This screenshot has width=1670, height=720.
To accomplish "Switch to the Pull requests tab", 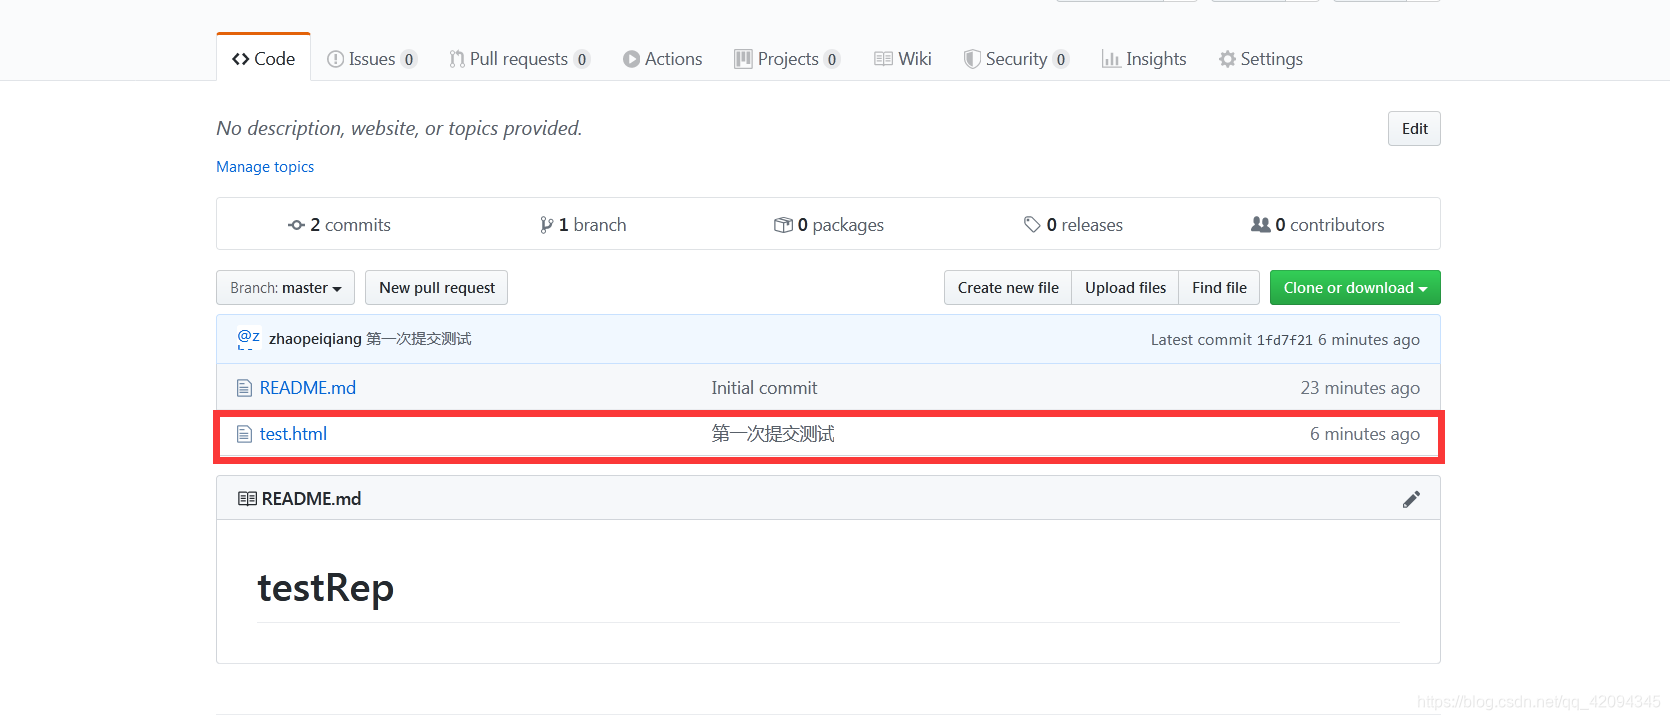I will click(519, 59).
